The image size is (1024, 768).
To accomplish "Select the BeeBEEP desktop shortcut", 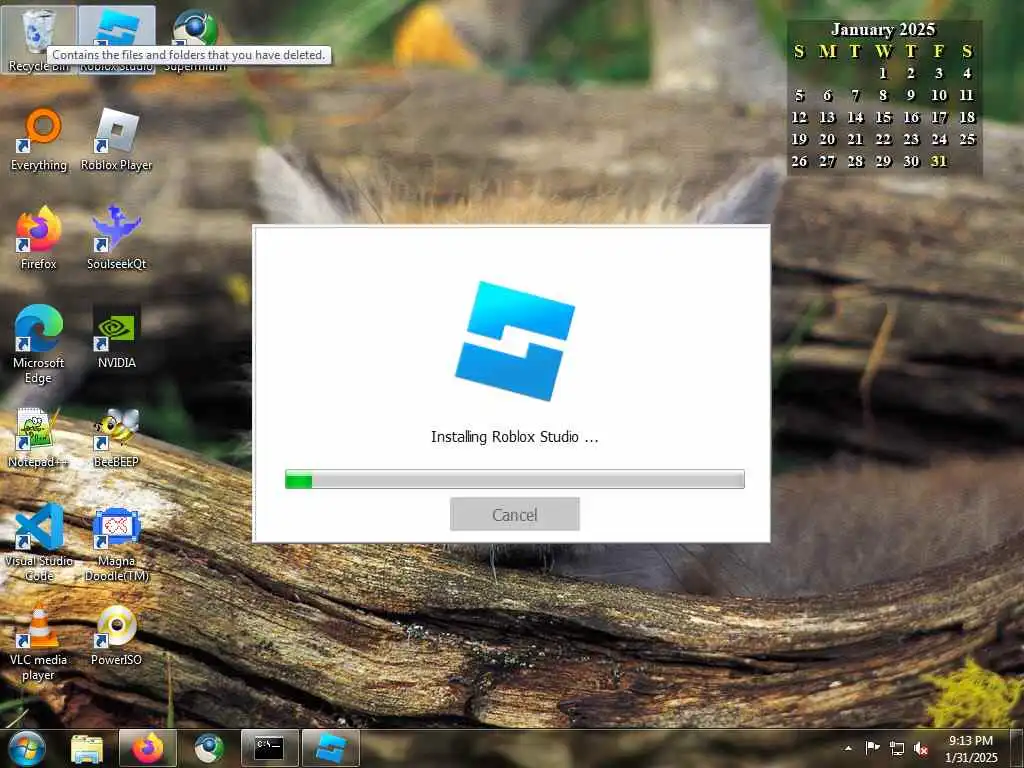I will (117, 438).
